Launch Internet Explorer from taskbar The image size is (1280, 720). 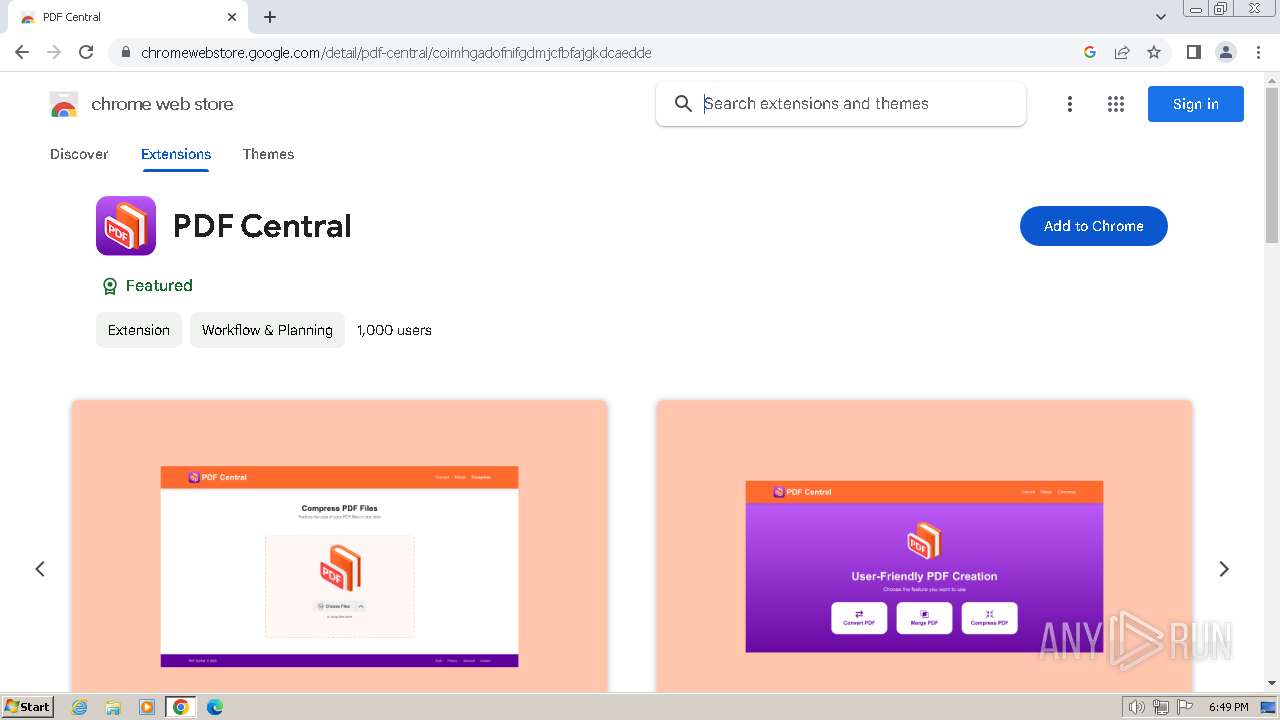80,707
